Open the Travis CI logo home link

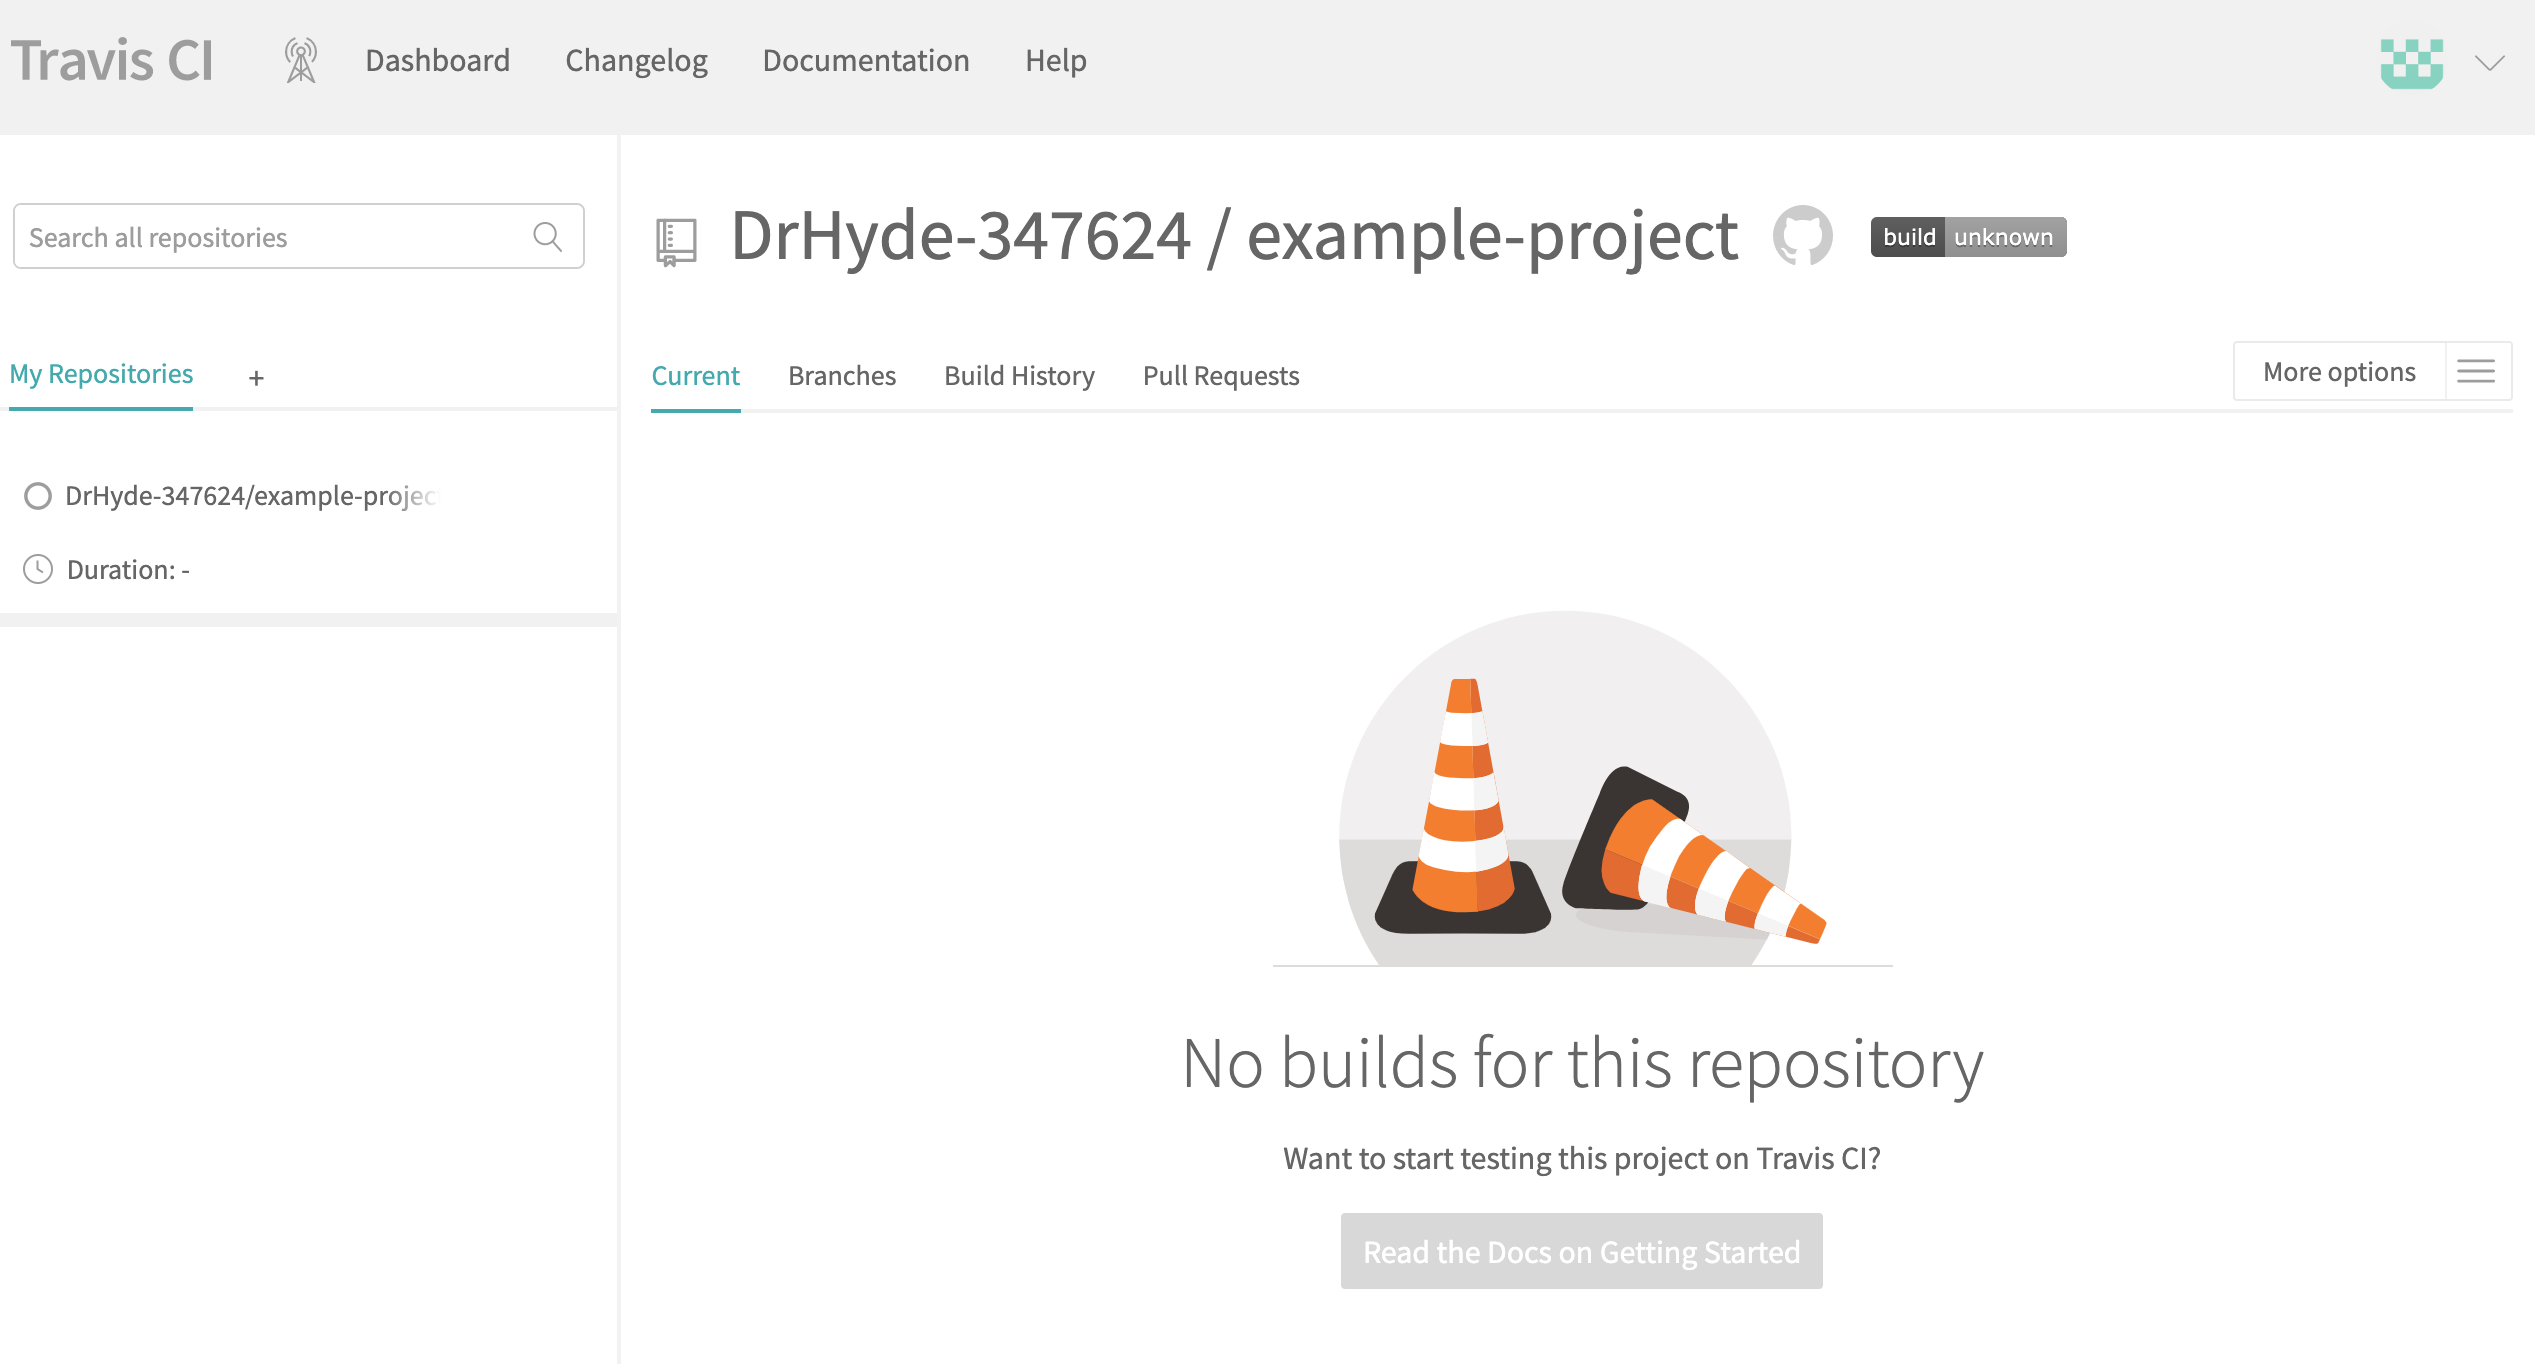pos(112,59)
